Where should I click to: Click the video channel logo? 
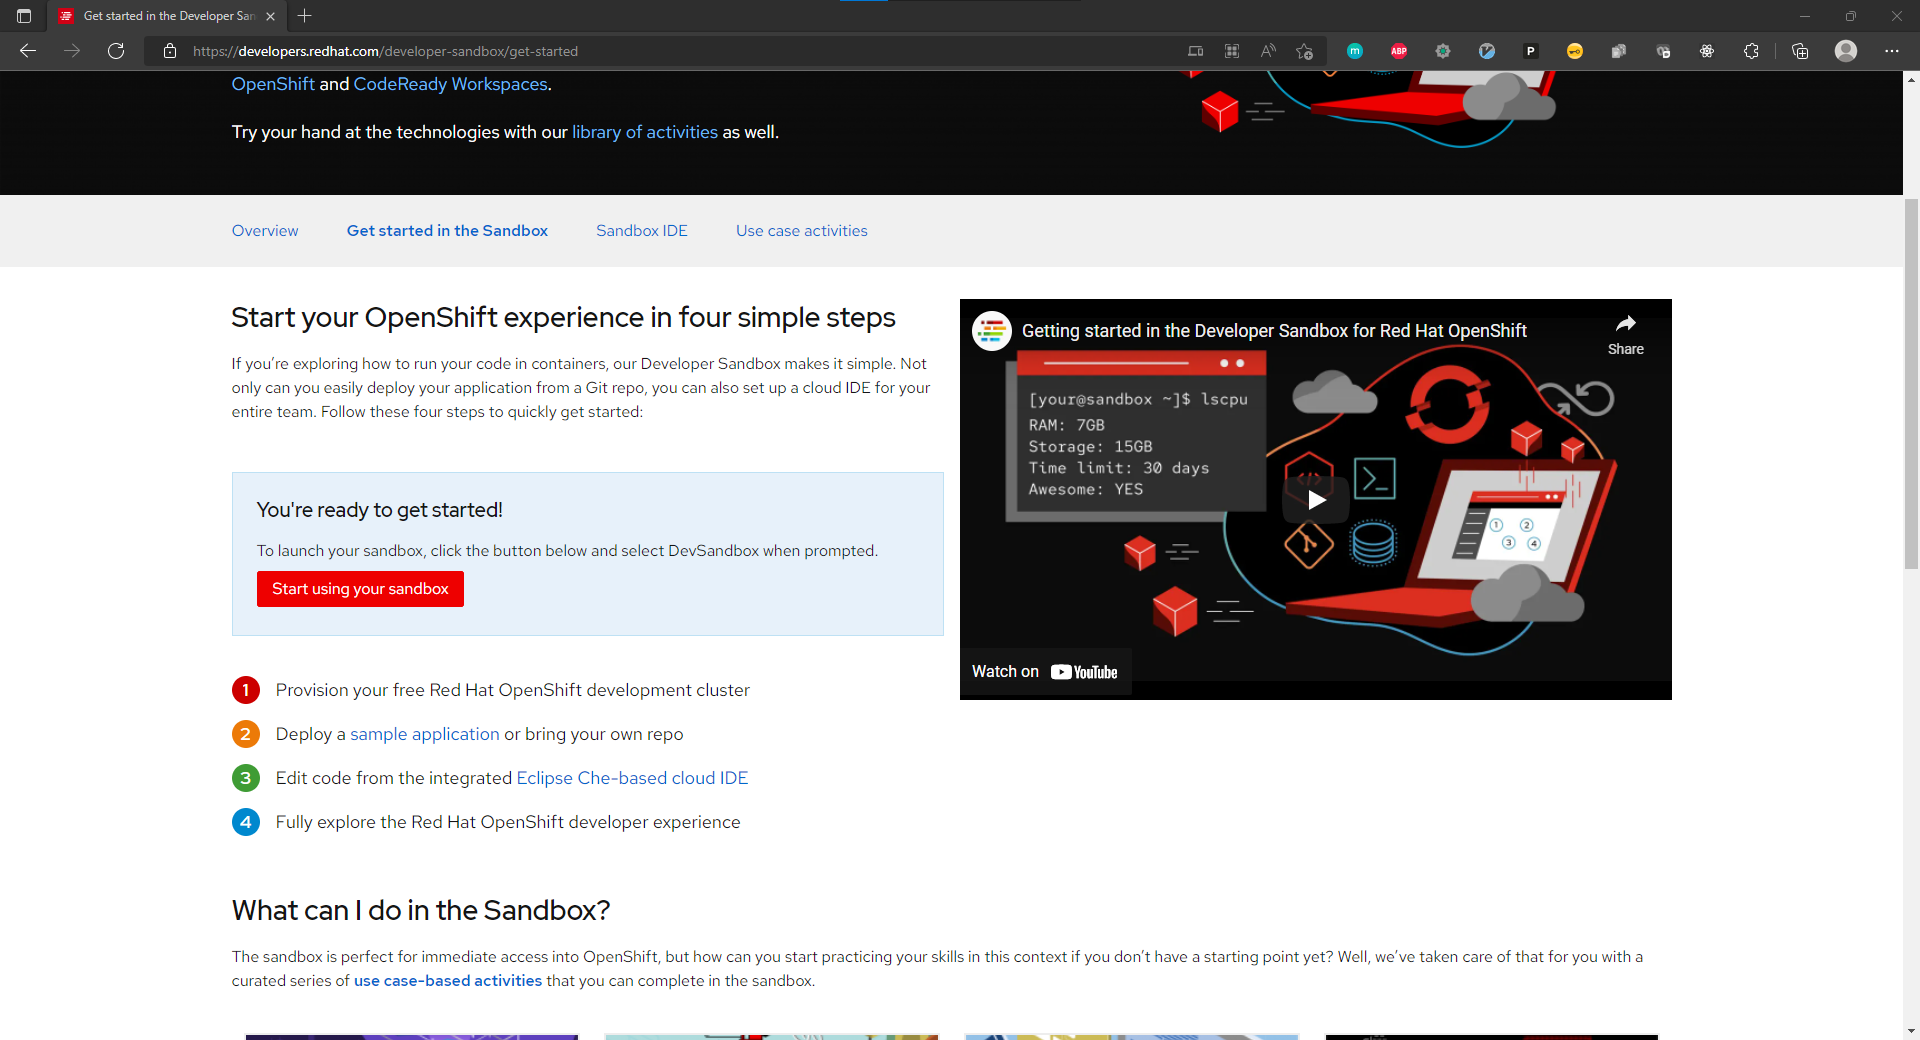992,331
